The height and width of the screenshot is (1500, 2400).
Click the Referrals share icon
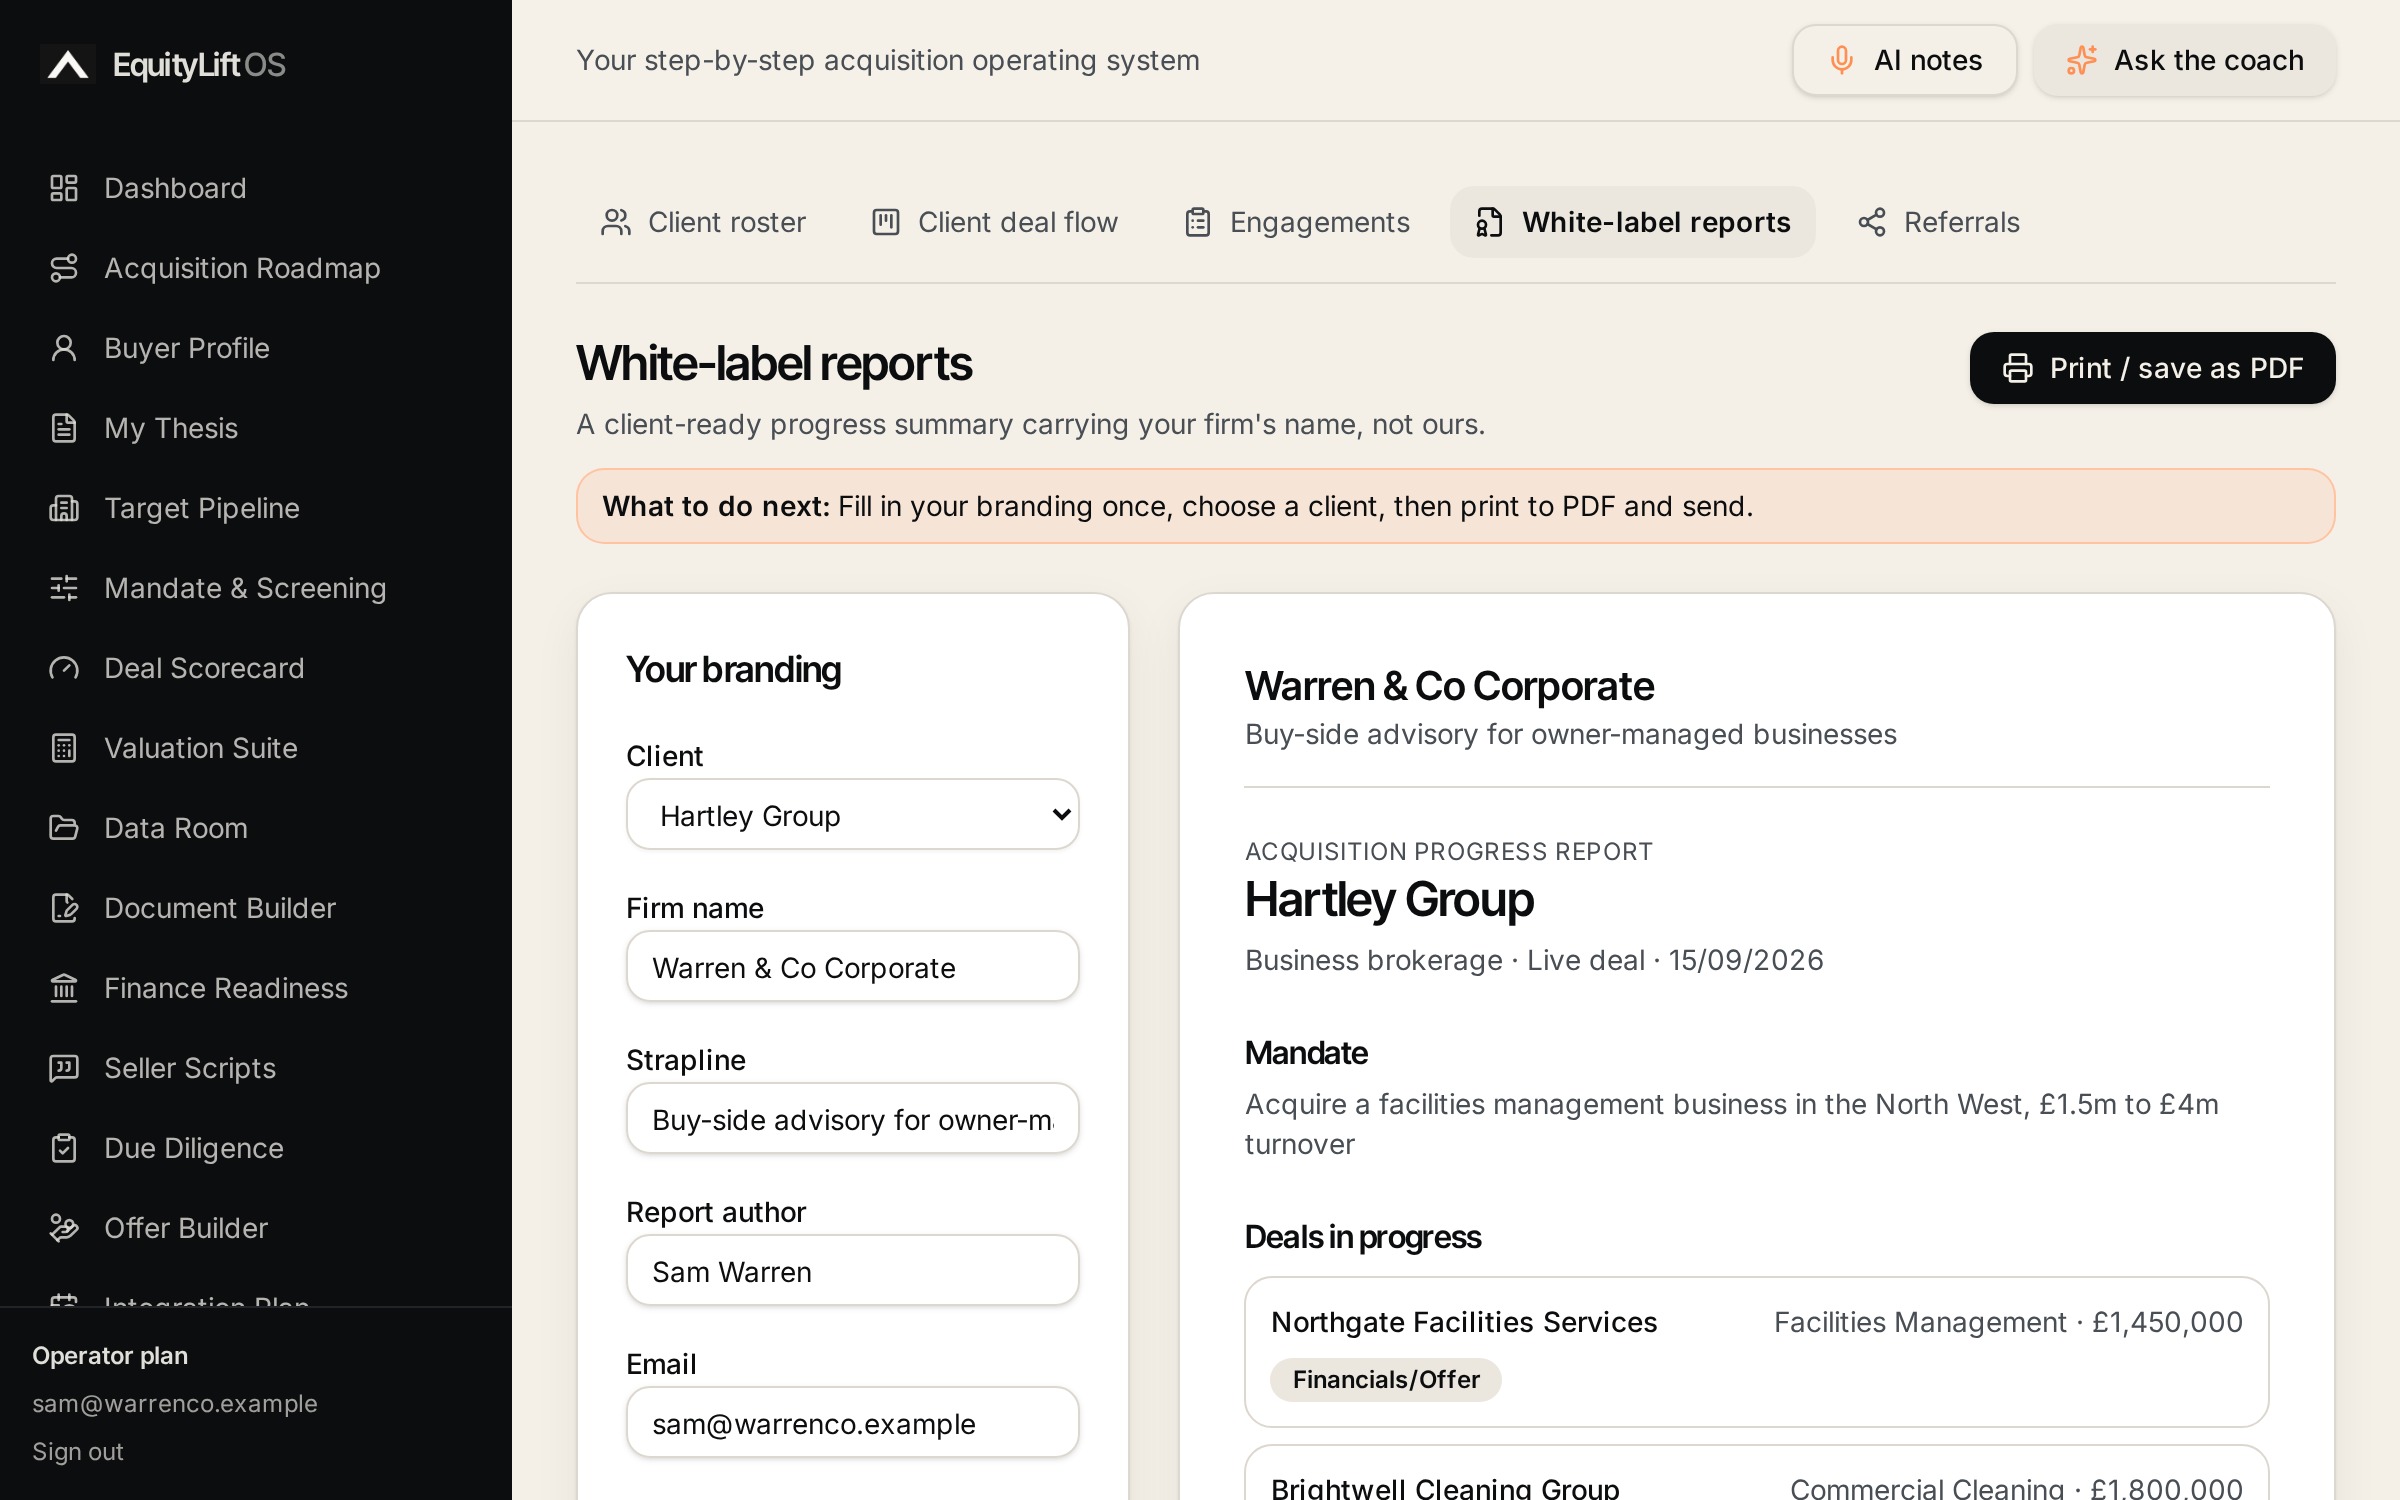[x=1872, y=222]
